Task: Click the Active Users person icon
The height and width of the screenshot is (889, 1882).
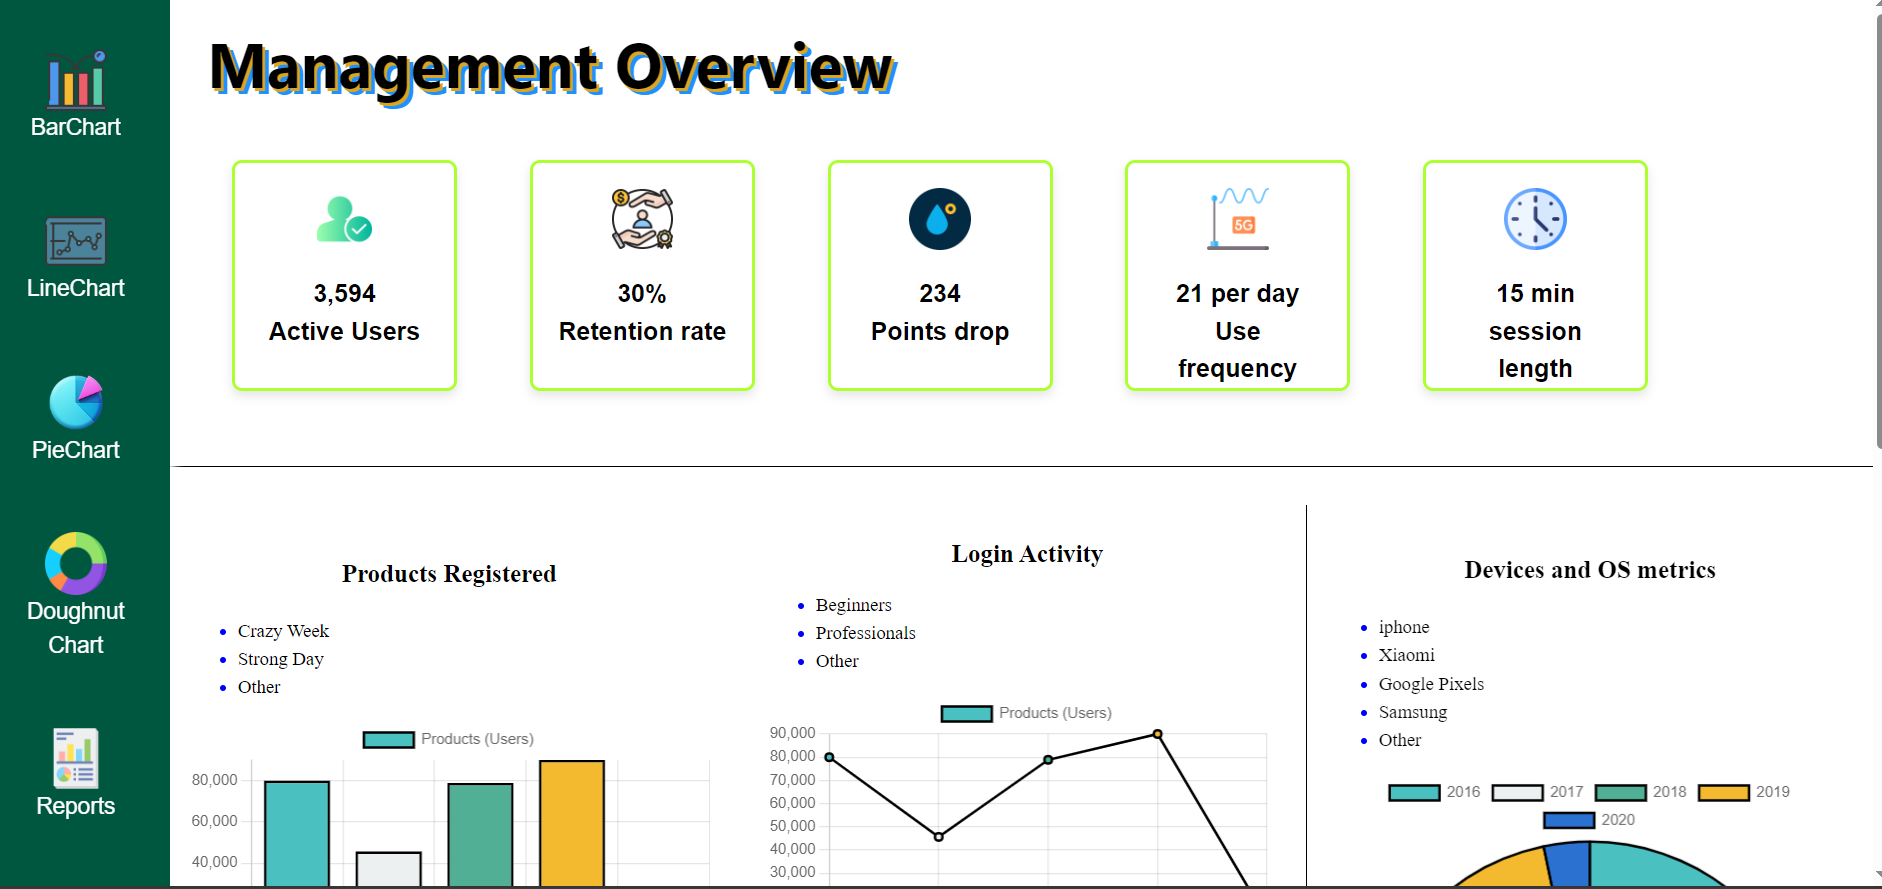Action: tap(344, 219)
